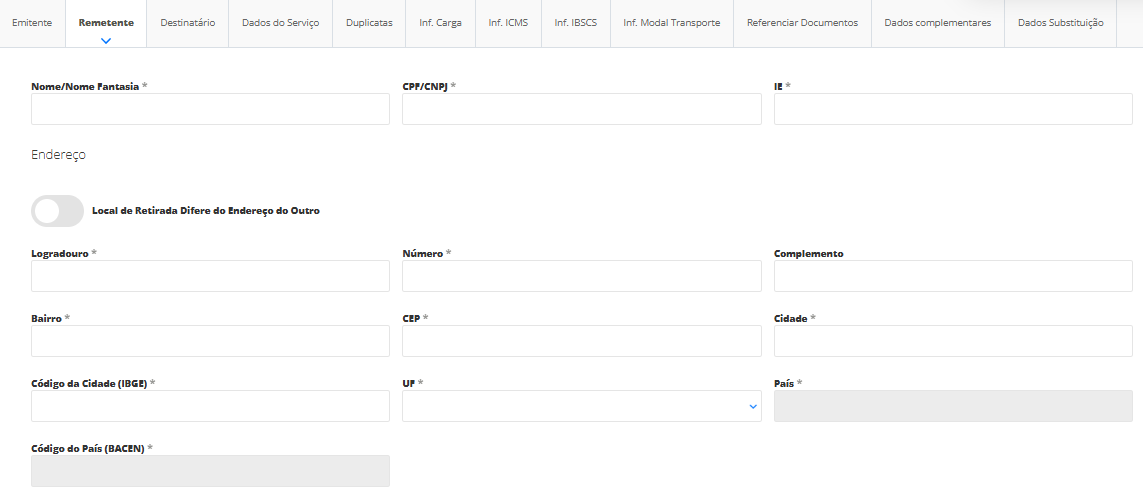The height and width of the screenshot is (493, 1143).
Task: Switch to Inf. ICMS tab
Action: pyautogui.click(x=508, y=23)
